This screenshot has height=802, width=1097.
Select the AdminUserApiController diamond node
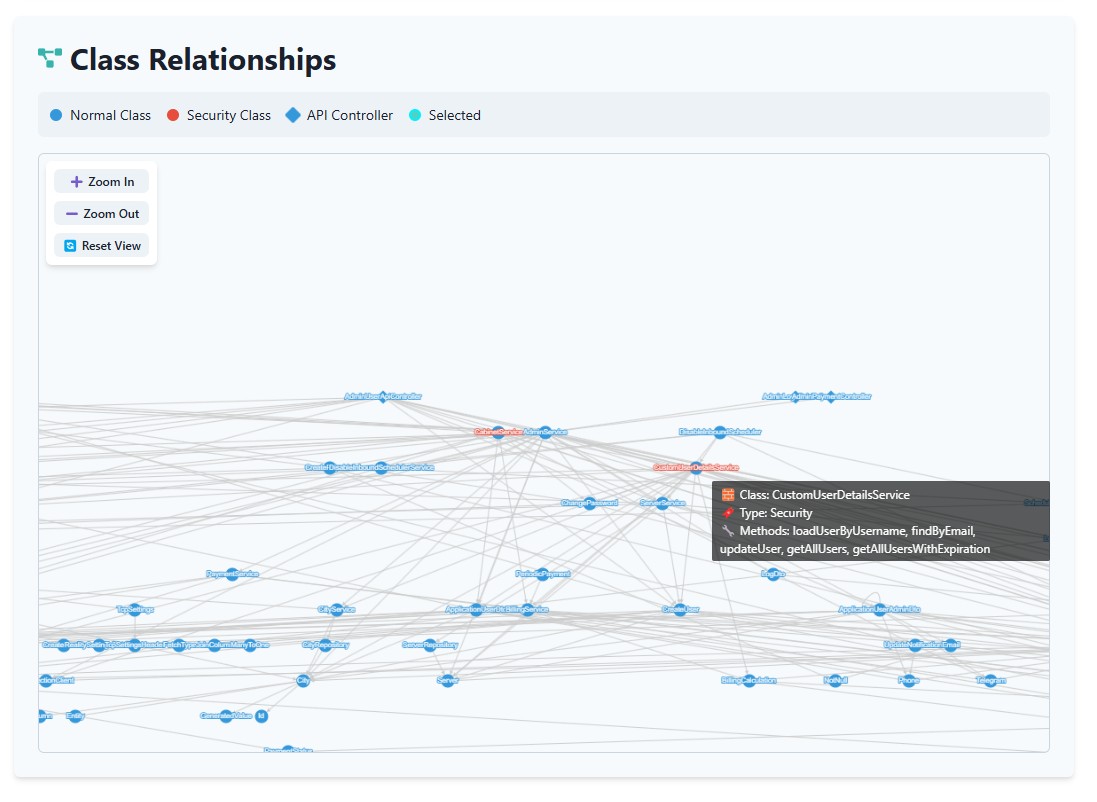383,397
